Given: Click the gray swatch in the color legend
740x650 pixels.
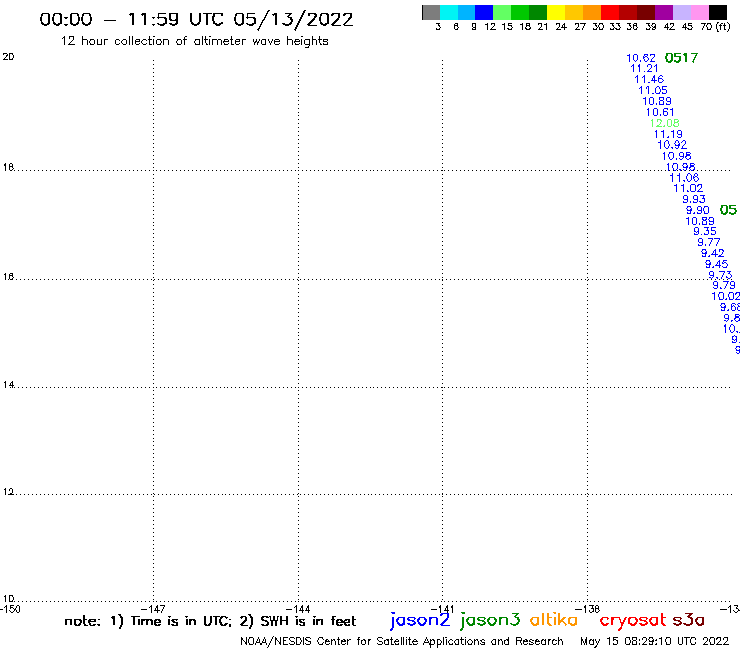Looking at the screenshot, I should pyautogui.click(x=431, y=12).
